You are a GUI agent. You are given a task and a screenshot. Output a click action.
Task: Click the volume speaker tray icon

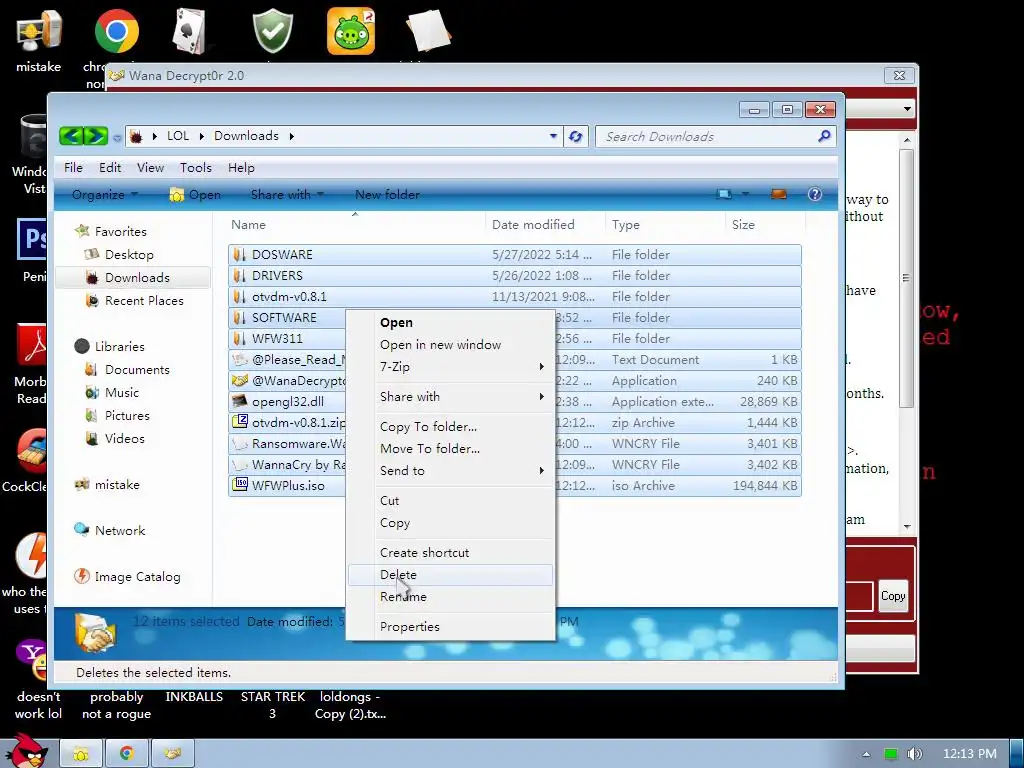pos(914,754)
